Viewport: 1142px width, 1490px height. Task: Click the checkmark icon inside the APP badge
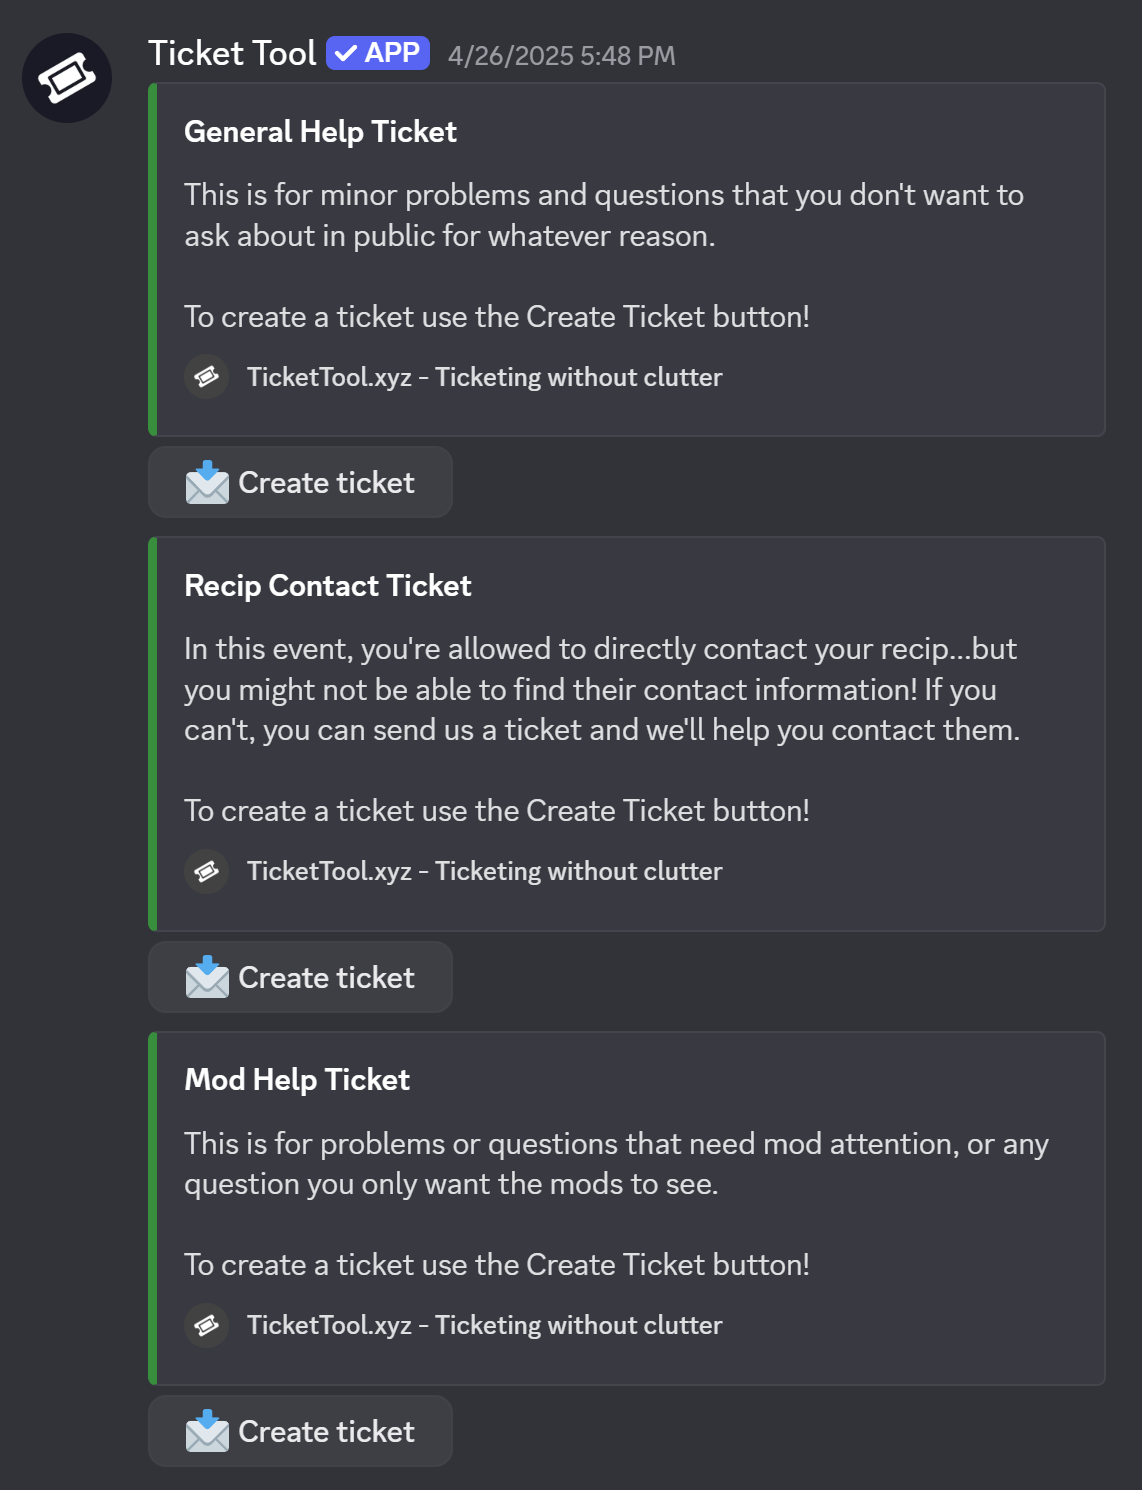click(x=348, y=53)
